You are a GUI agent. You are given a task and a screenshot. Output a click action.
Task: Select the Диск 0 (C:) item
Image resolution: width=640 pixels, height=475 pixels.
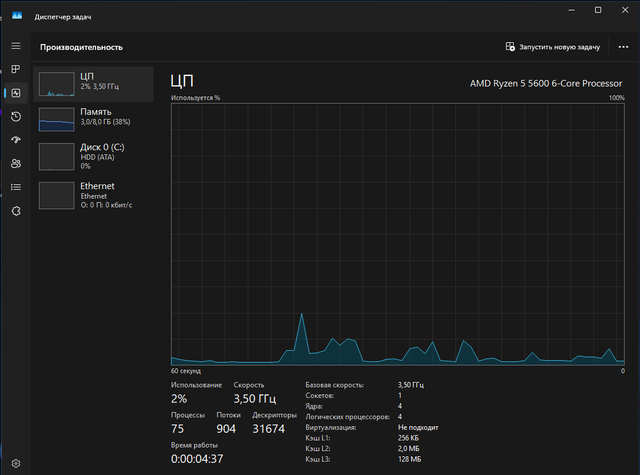coord(93,156)
